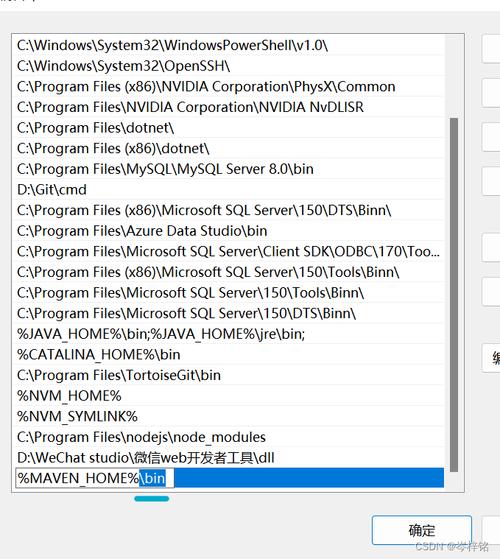Screen dimensions: 500x559
Task: Select (x86) SQL Server\150\Tools\Binn\ entry
Action: tap(230, 272)
